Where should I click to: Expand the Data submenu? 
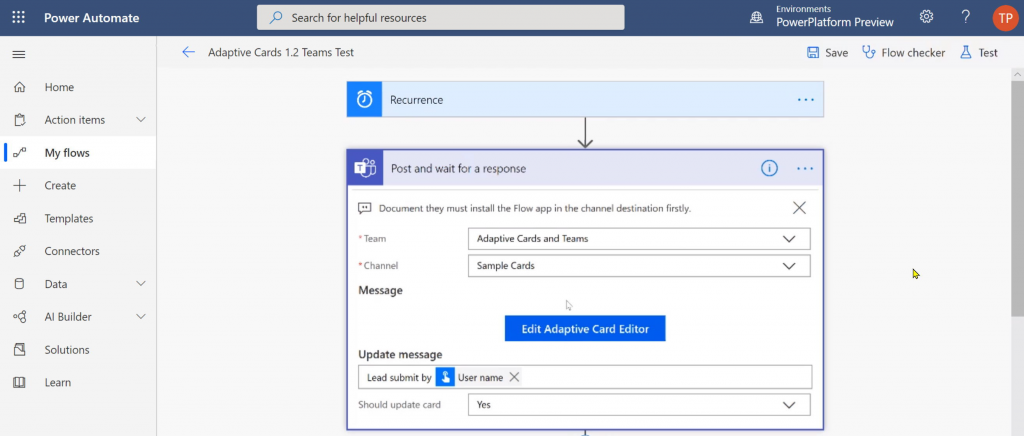140,284
